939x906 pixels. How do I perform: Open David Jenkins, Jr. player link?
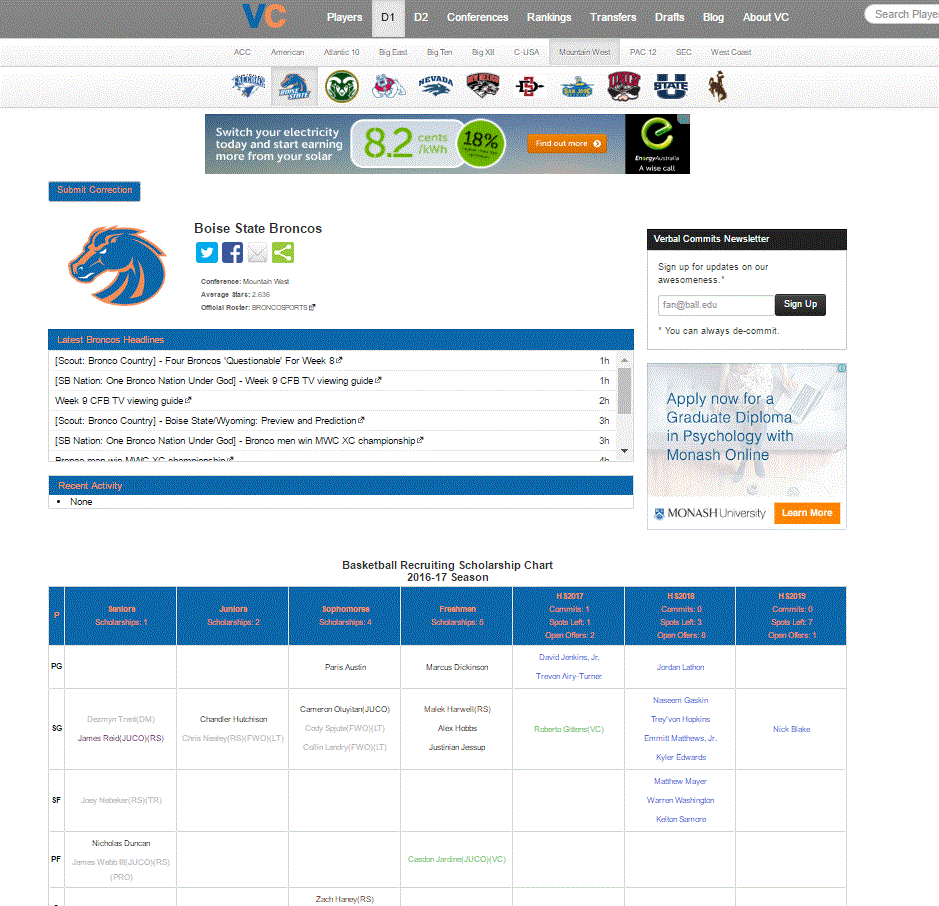pos(569,657)
